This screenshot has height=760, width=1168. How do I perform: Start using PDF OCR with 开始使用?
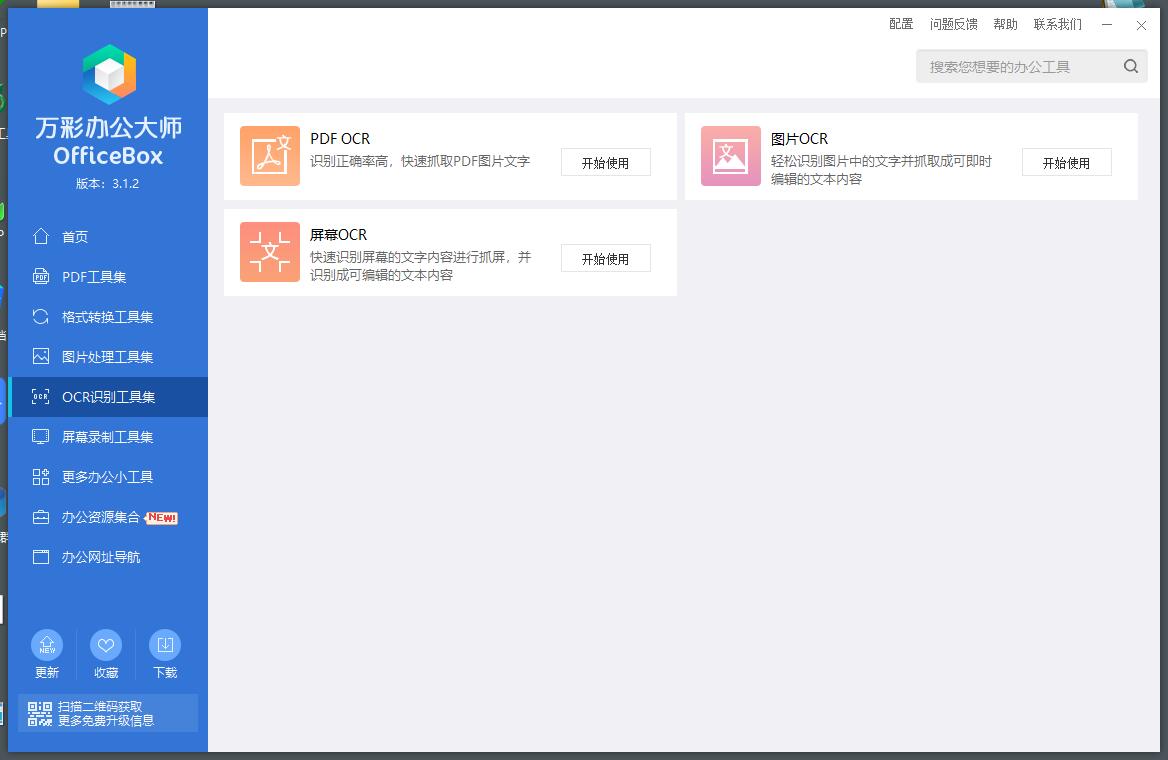(x=606, y=162)
